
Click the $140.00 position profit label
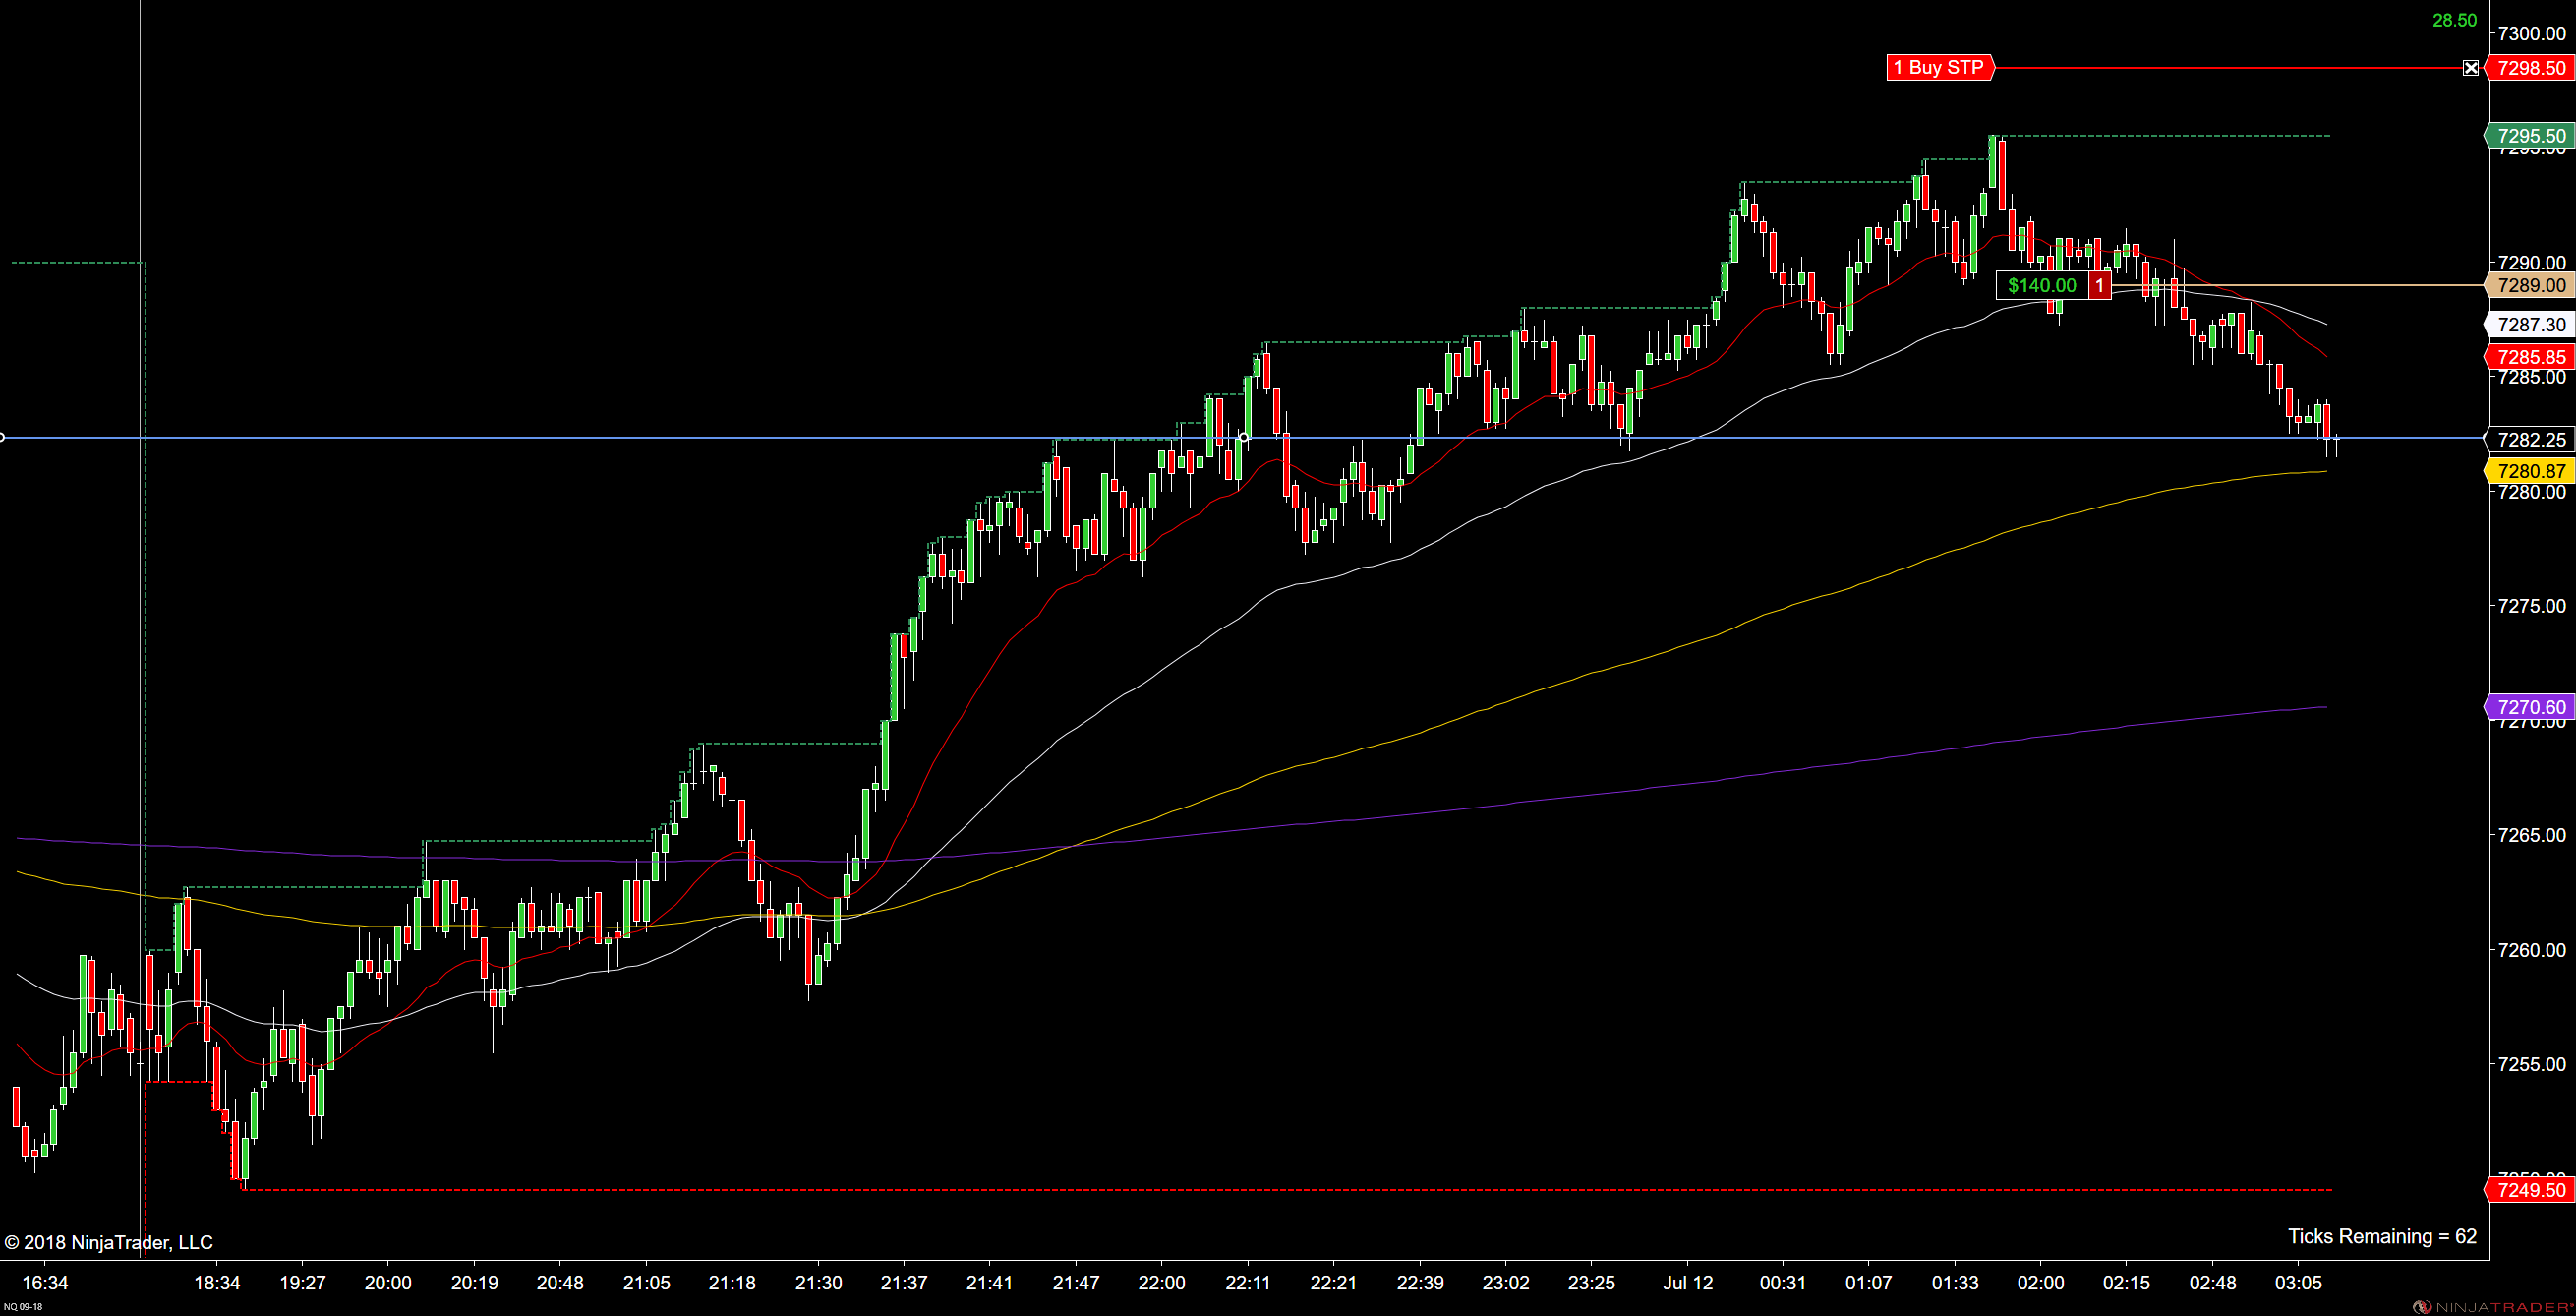click(x=2042, y=286)
